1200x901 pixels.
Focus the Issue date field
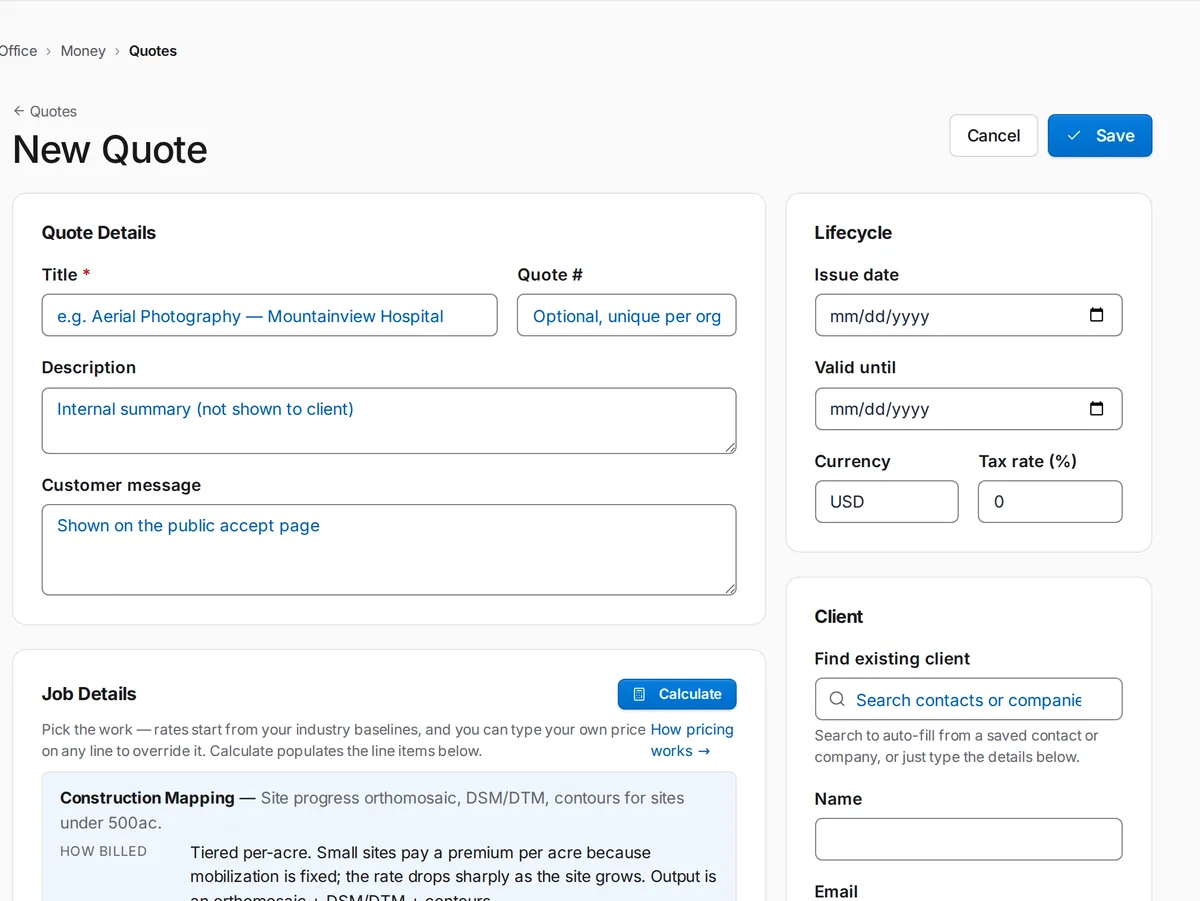tap(968, 315)
